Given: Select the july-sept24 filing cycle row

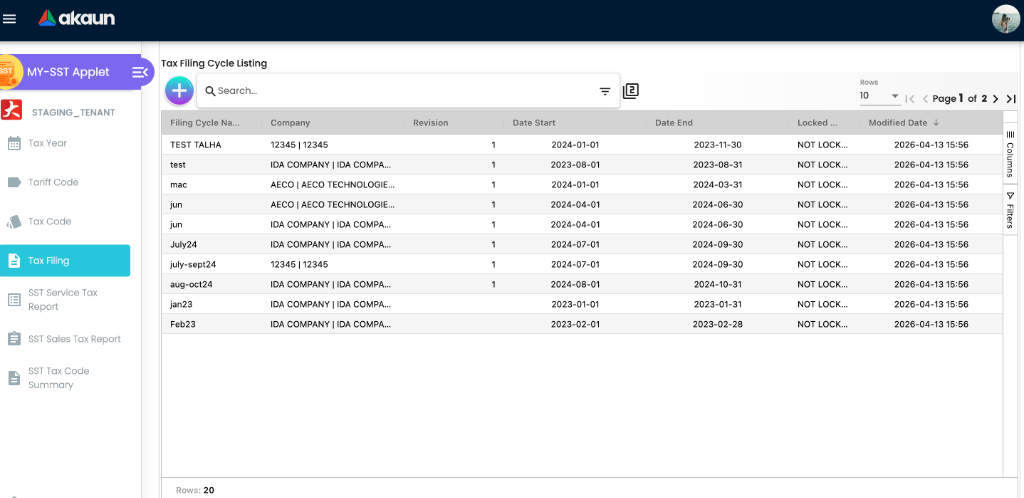Looking at the screenshot, I should pyautogui.click(x=582, y=264).
